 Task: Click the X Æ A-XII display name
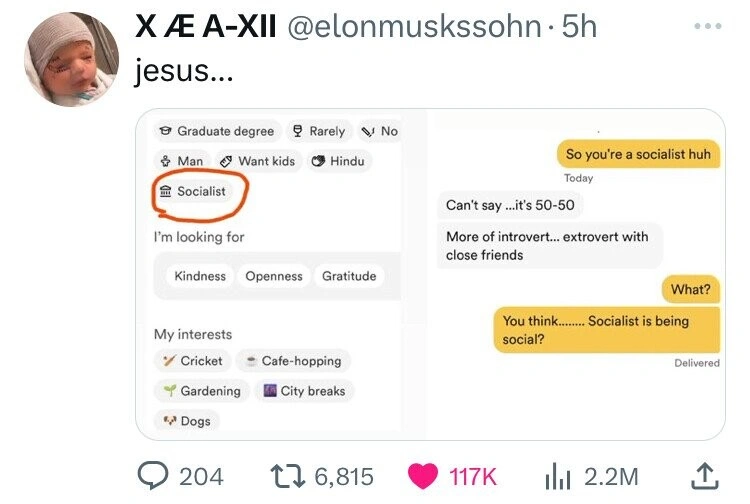pyautogui.click(x=206, y=27)
